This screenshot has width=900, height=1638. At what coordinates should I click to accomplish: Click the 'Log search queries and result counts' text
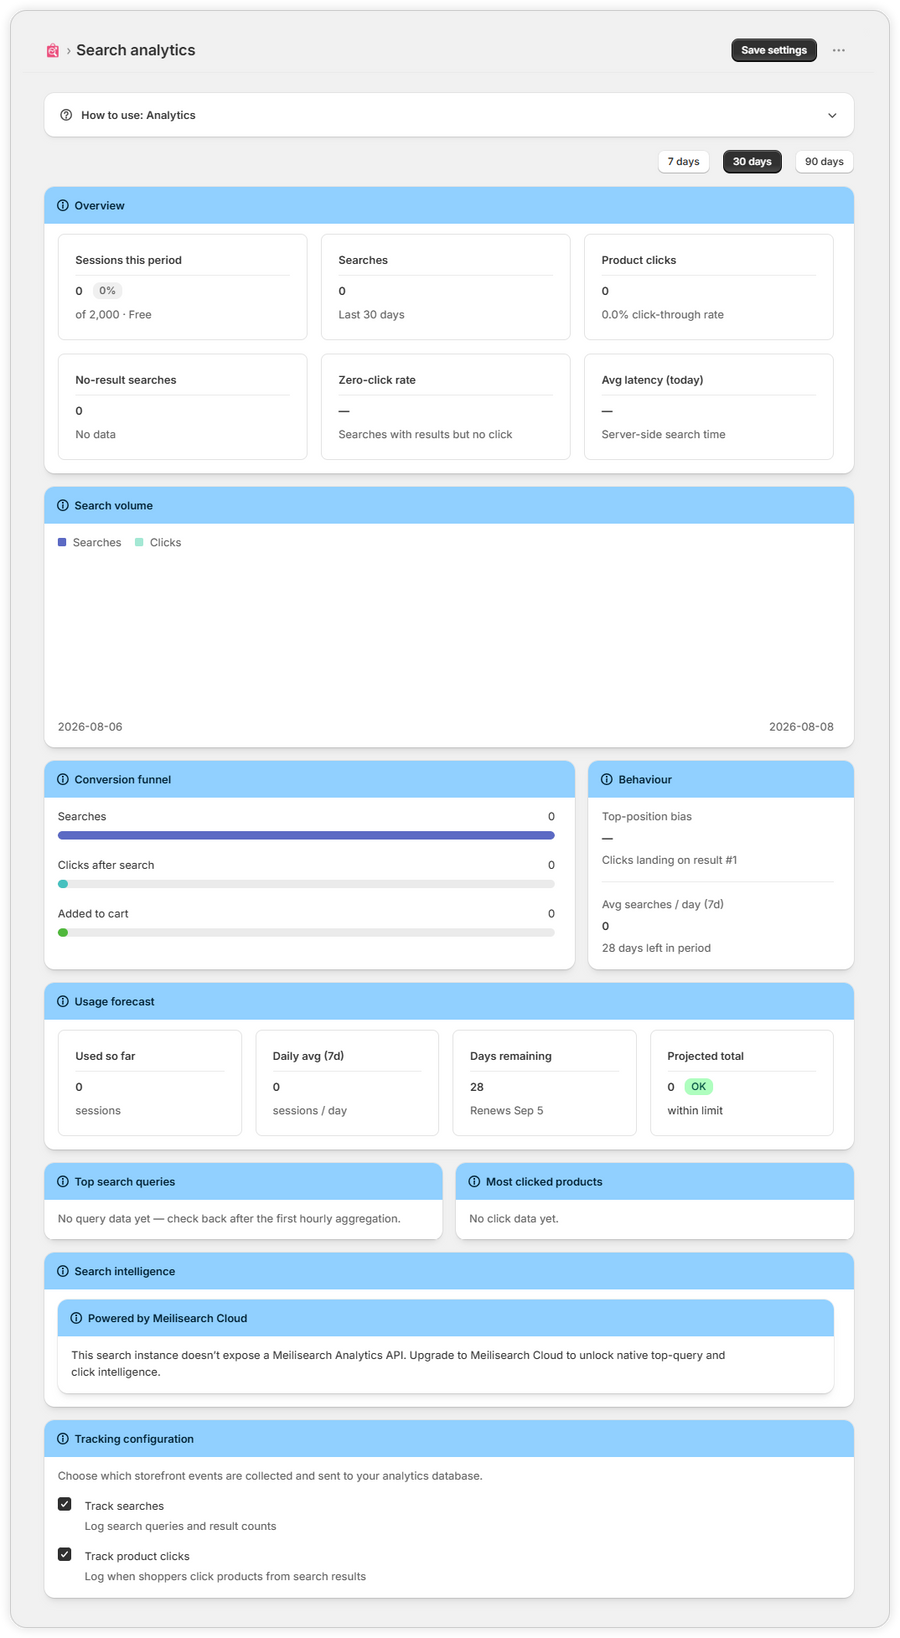point(180,1526)
